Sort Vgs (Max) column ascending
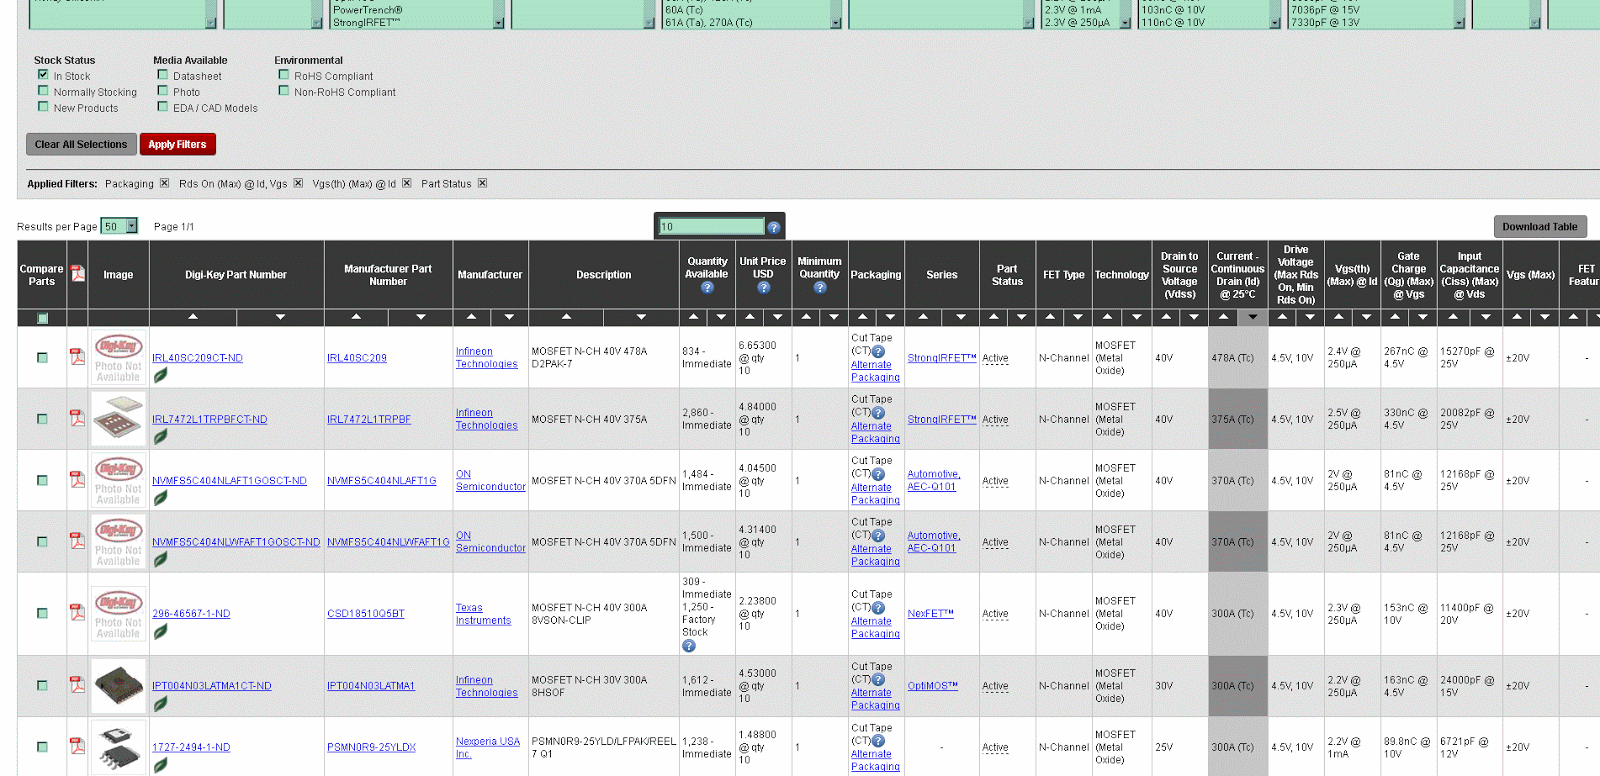This screenshot has width=1600, height=776. coord(1517,317)
